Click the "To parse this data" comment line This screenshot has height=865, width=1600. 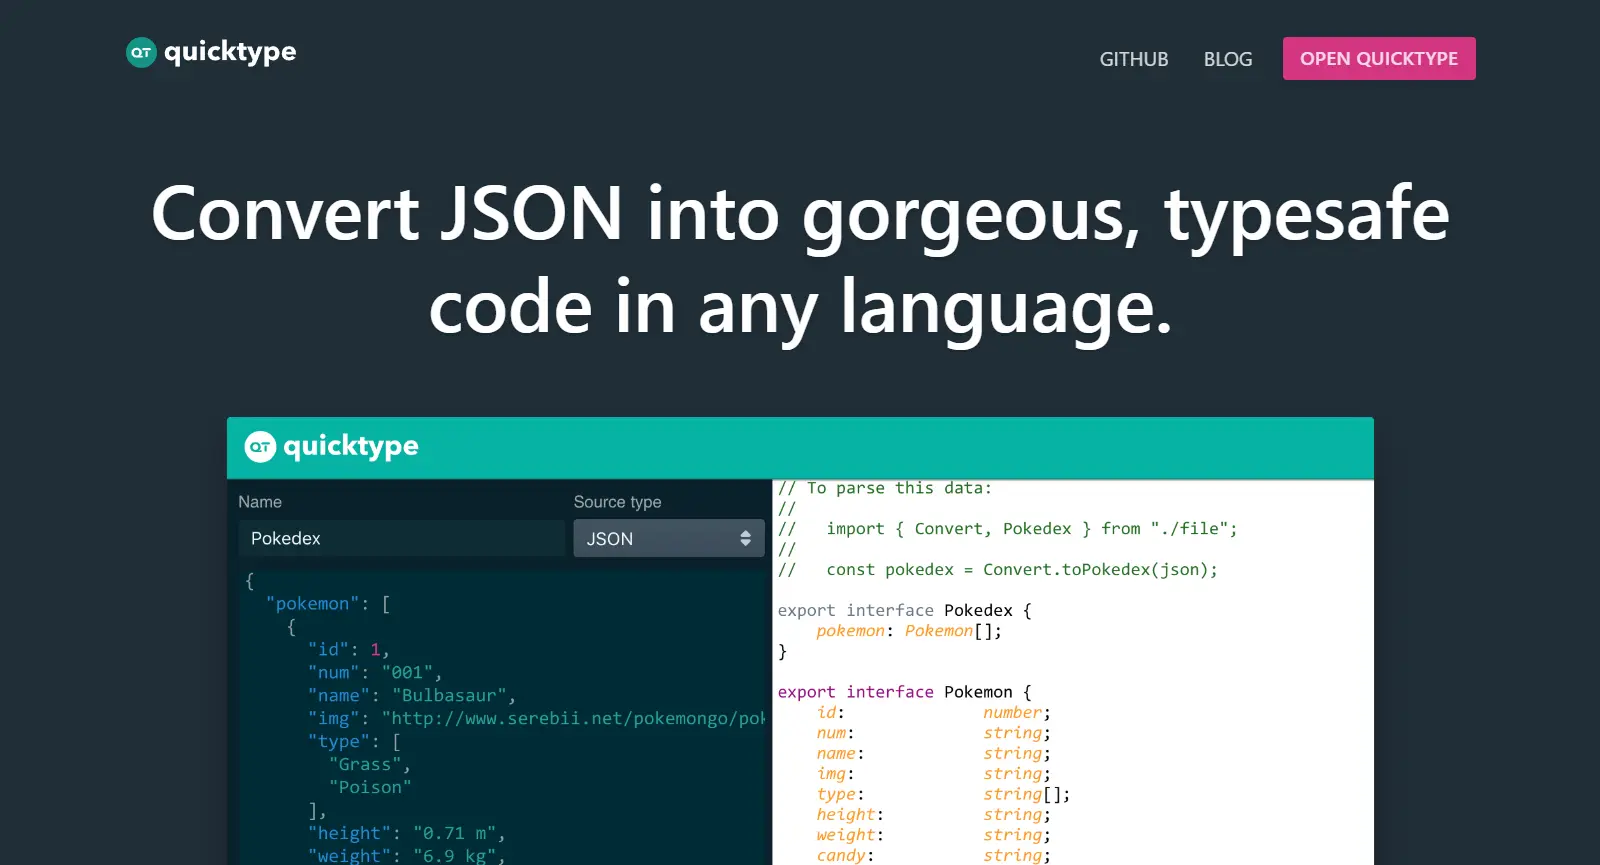[885, 488]
